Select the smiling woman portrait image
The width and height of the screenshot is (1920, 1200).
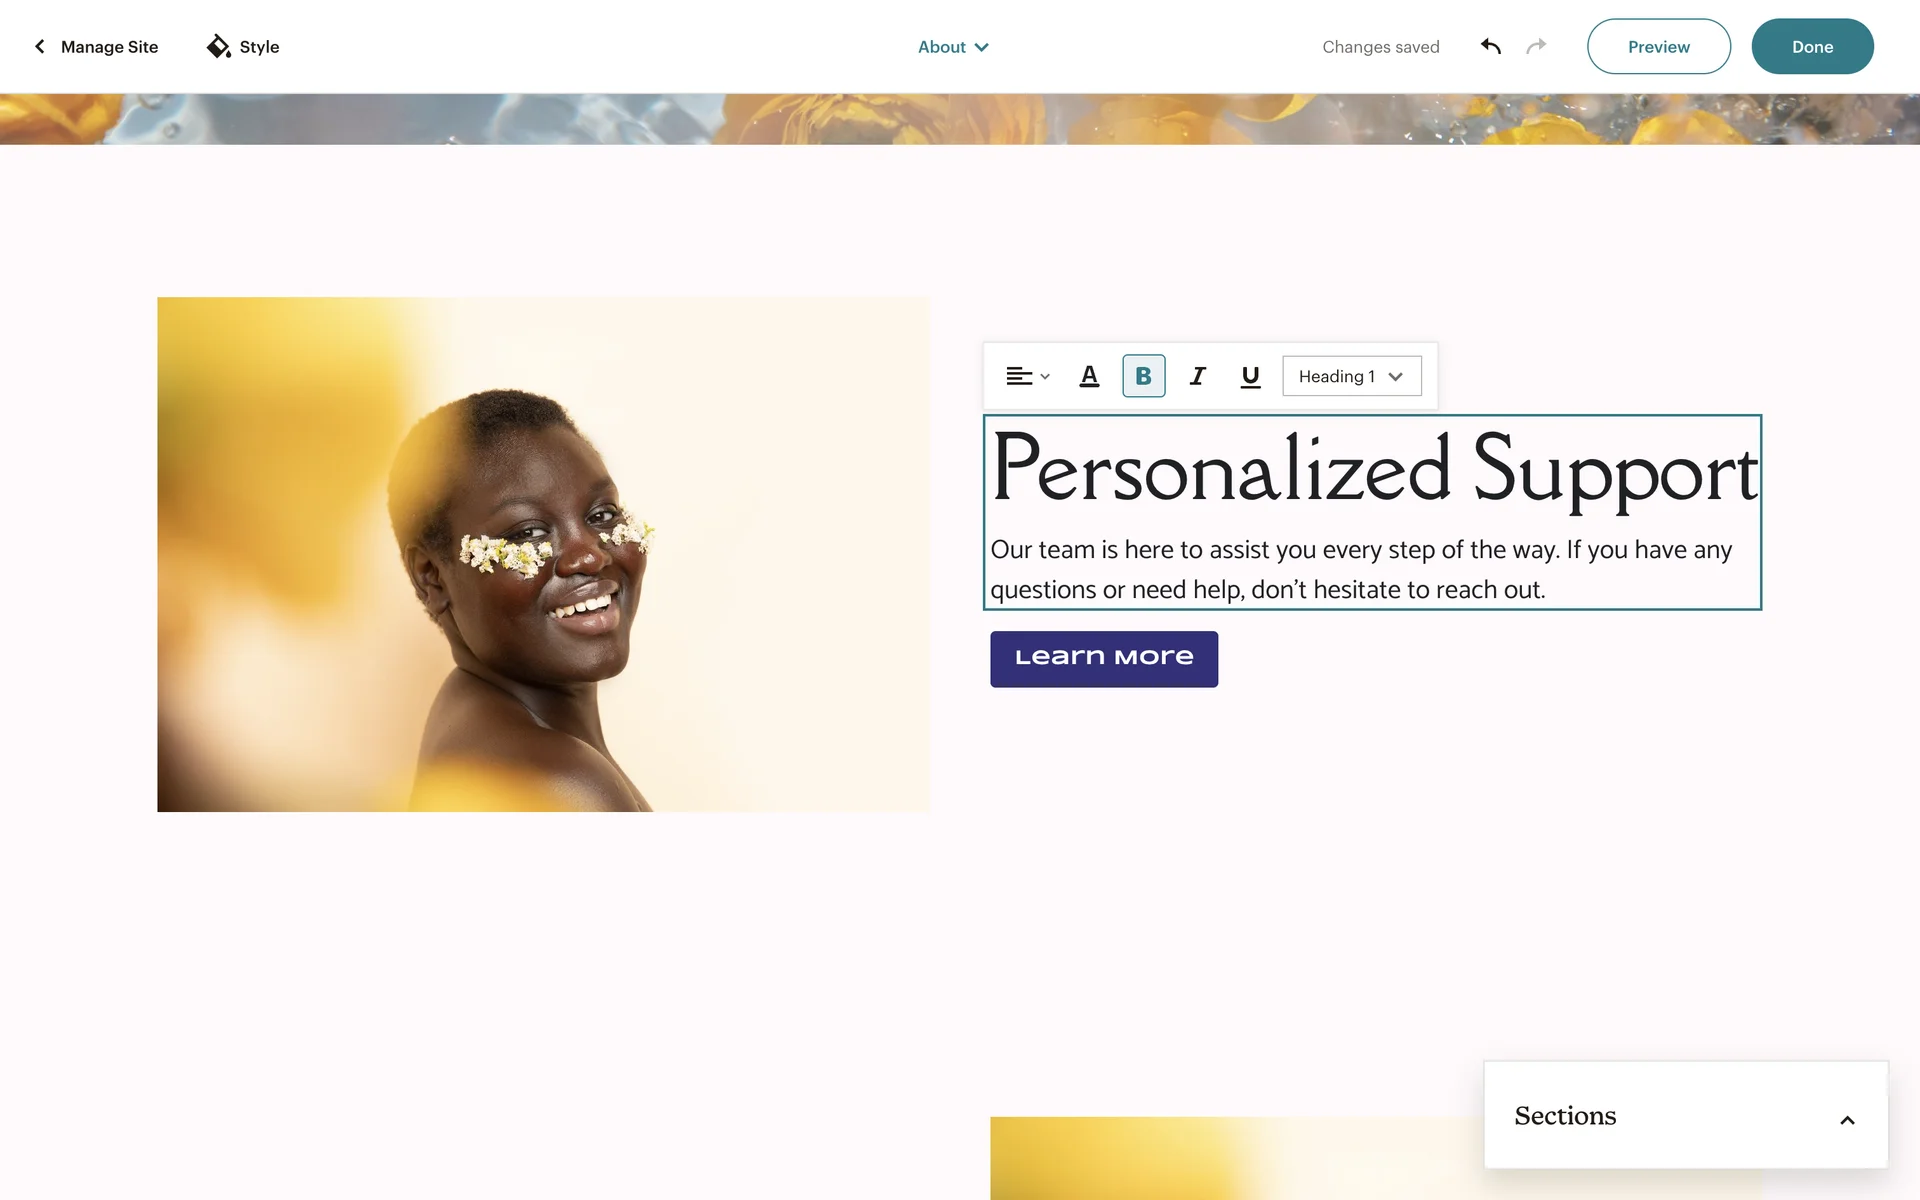point(543,554)
